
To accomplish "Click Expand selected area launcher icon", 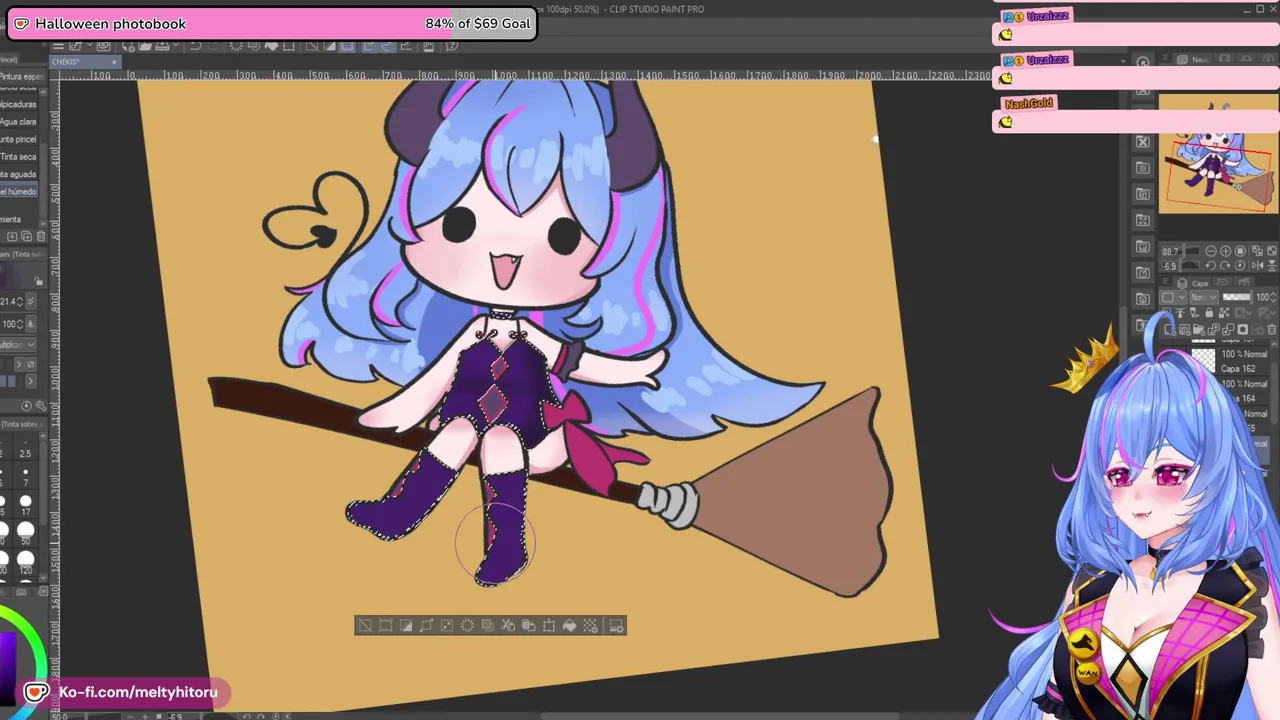I will tap(427, 626).
